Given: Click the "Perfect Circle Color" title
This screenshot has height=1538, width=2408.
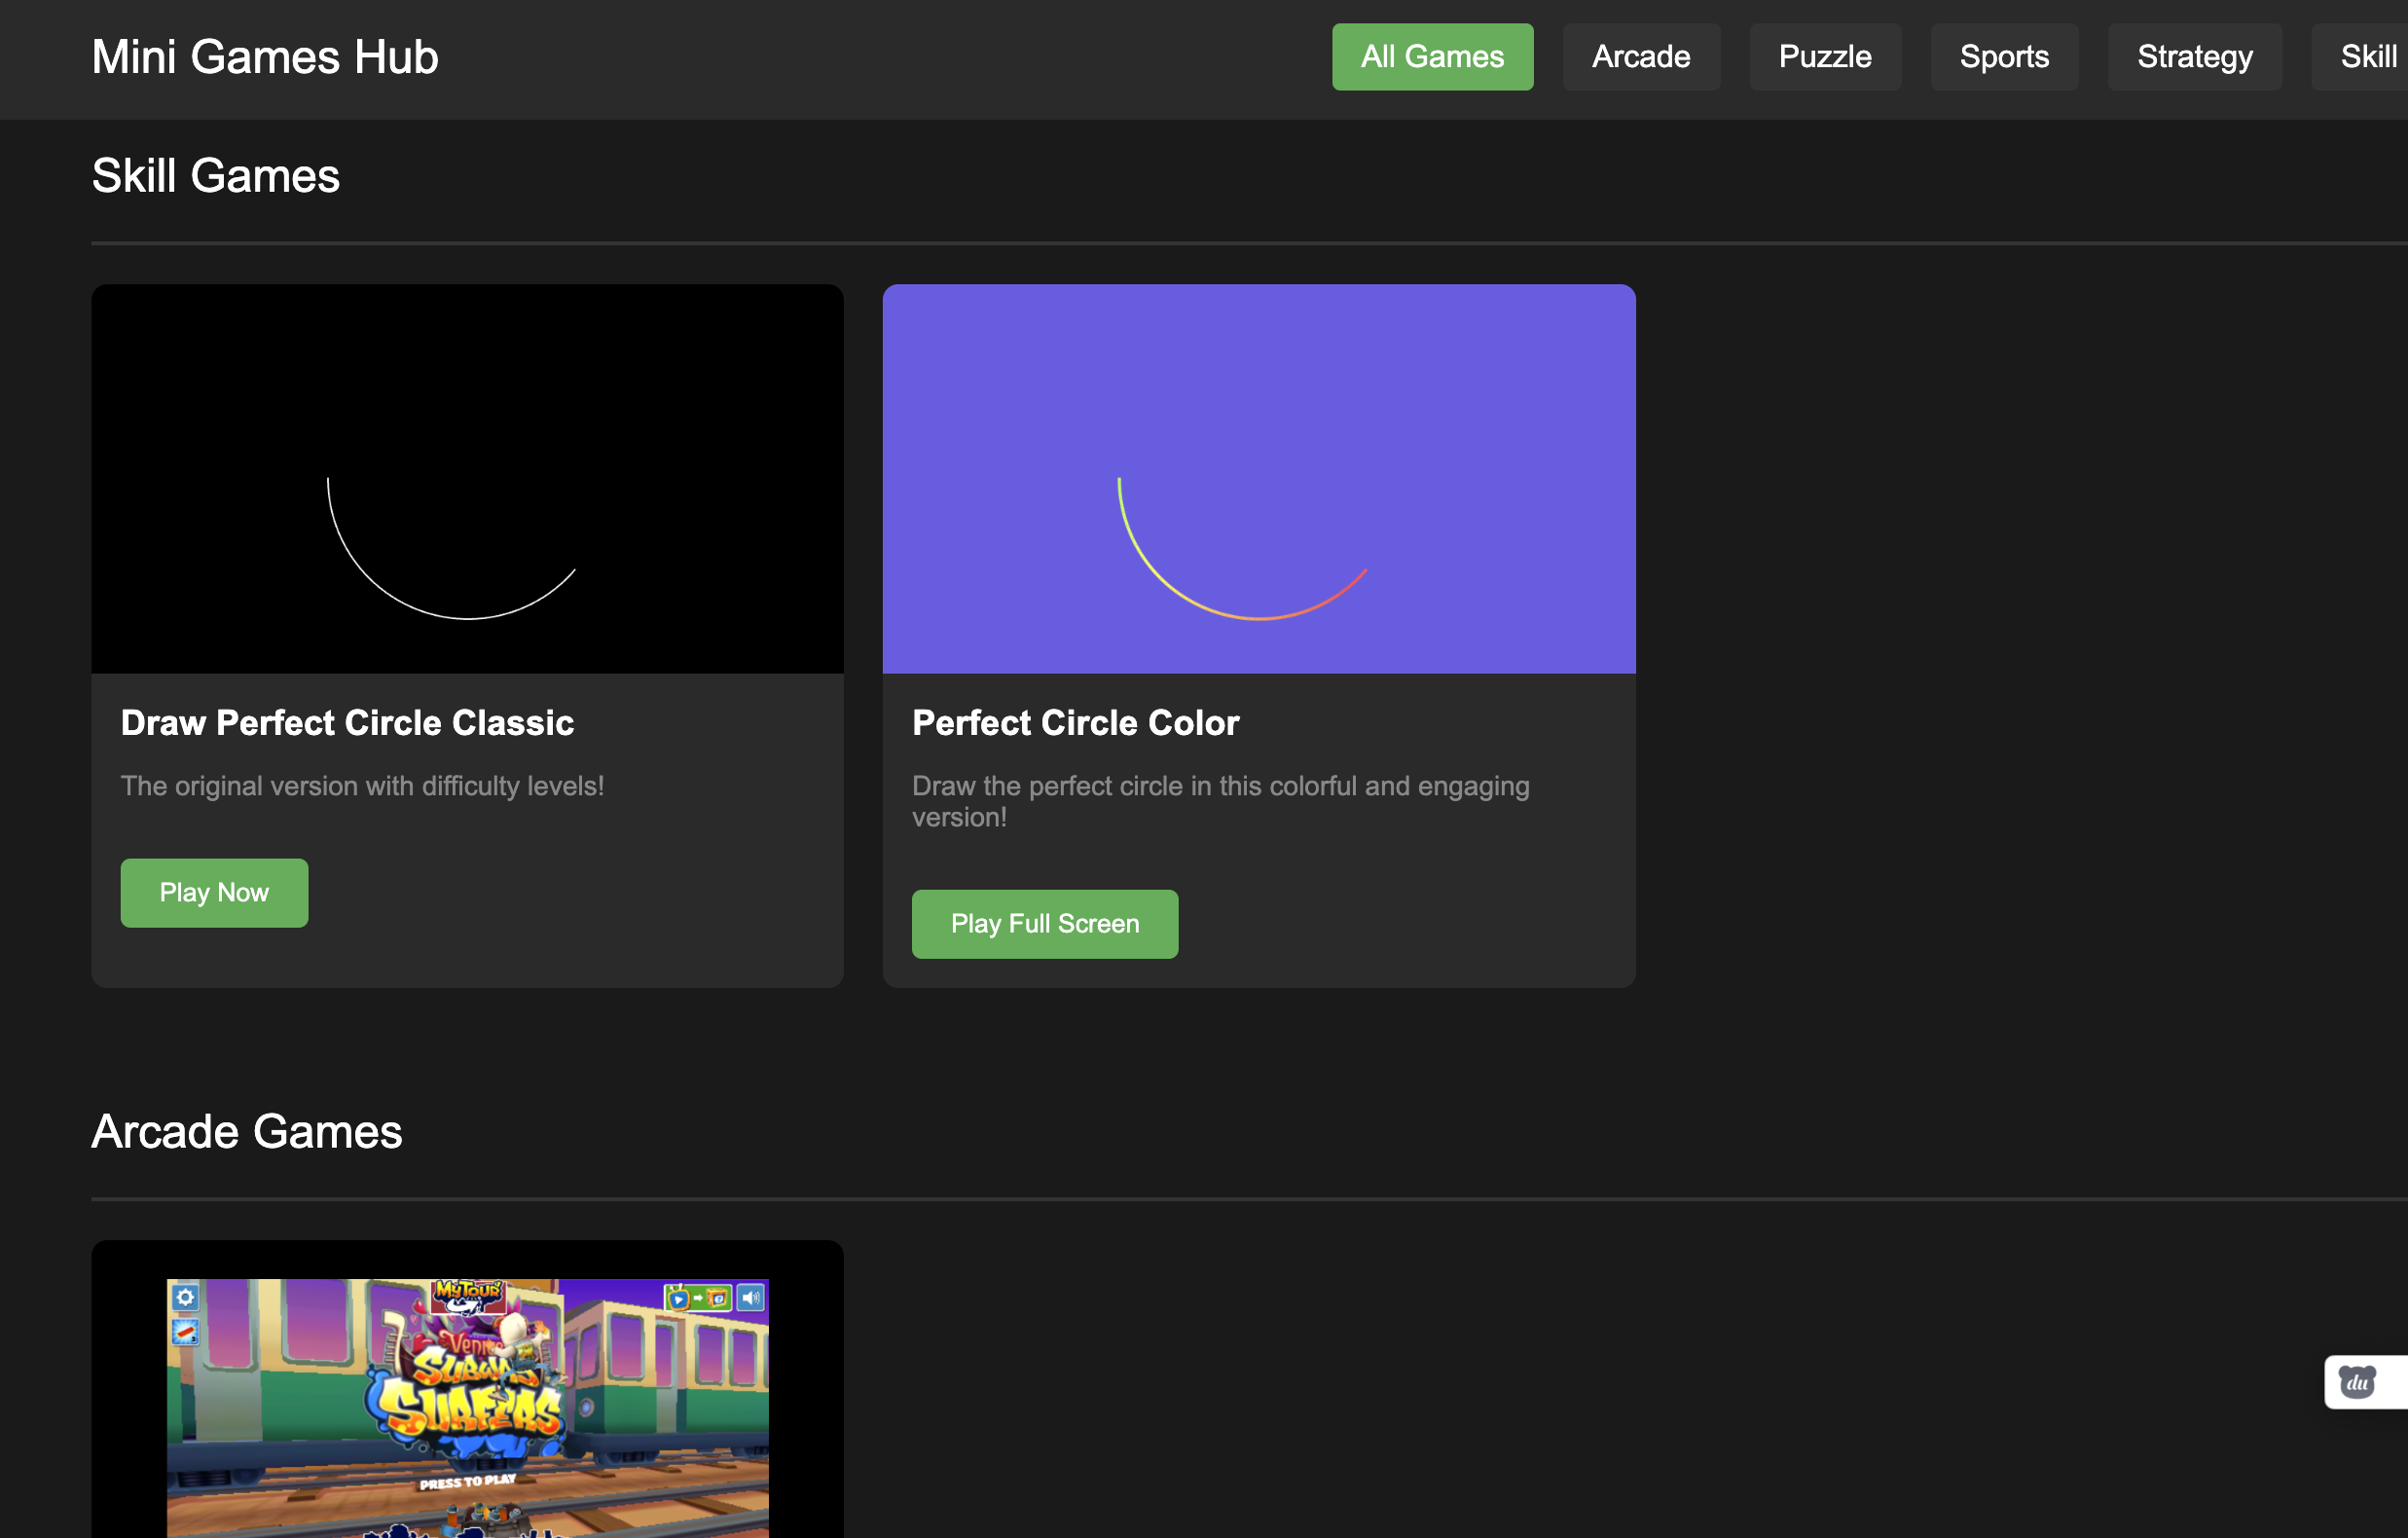Looking at the screenshot, I should [1075, 723].
